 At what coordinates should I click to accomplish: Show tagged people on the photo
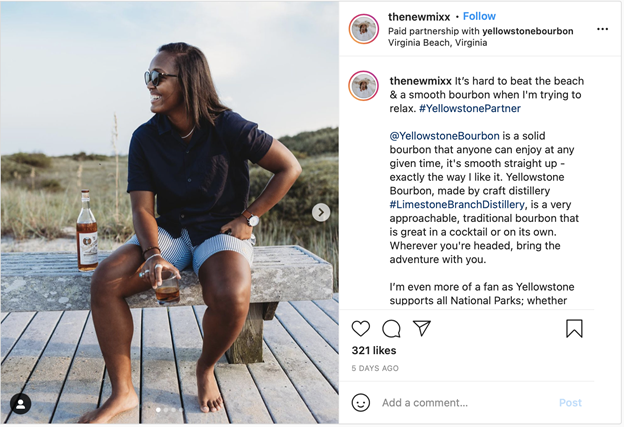click(x=20, y=403)
